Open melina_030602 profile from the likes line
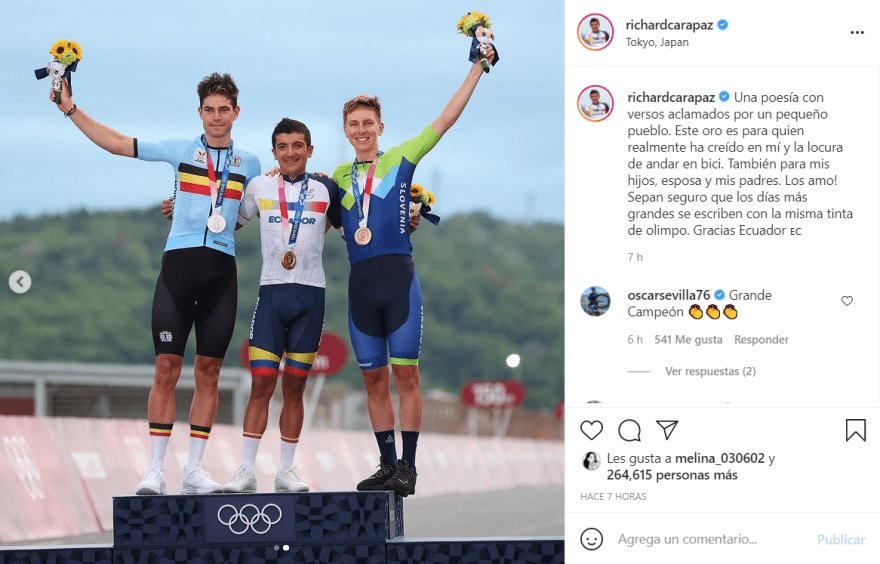 (719, 458)
